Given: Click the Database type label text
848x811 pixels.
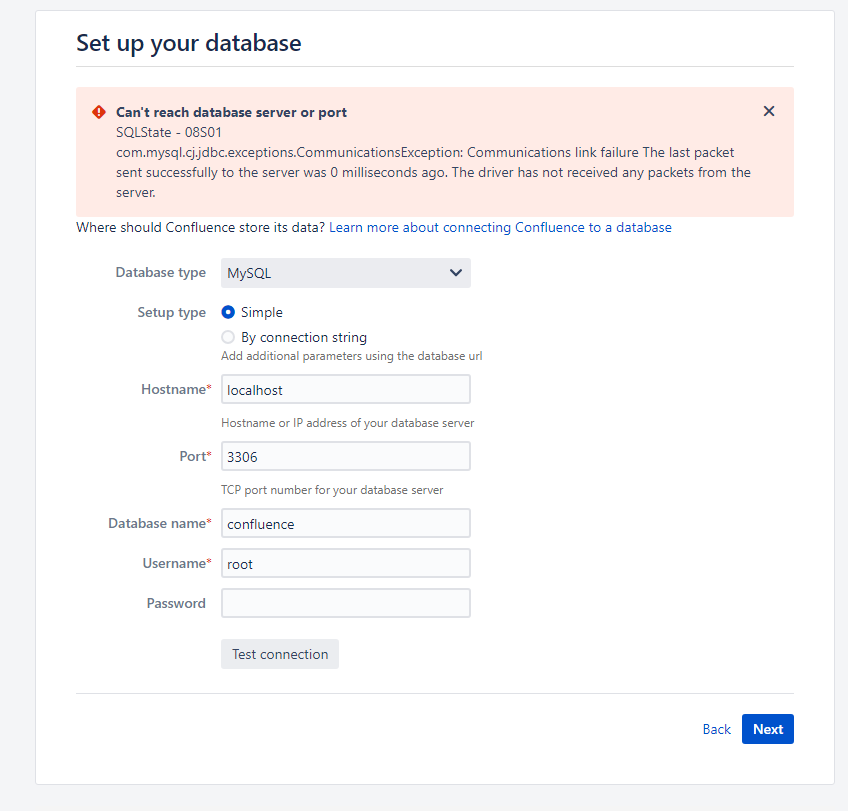Looking at the screenshot, I should pyautogui.click(x=161, y=272).
